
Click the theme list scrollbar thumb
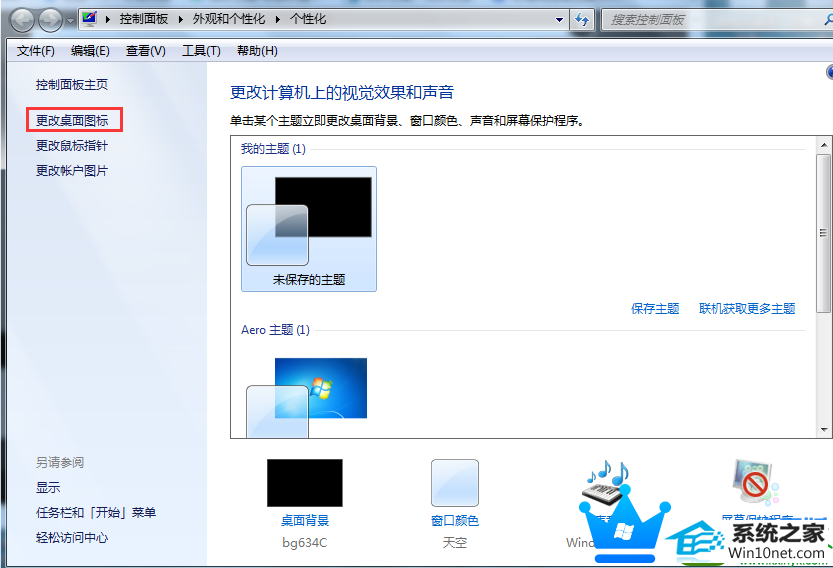point(824,233)
